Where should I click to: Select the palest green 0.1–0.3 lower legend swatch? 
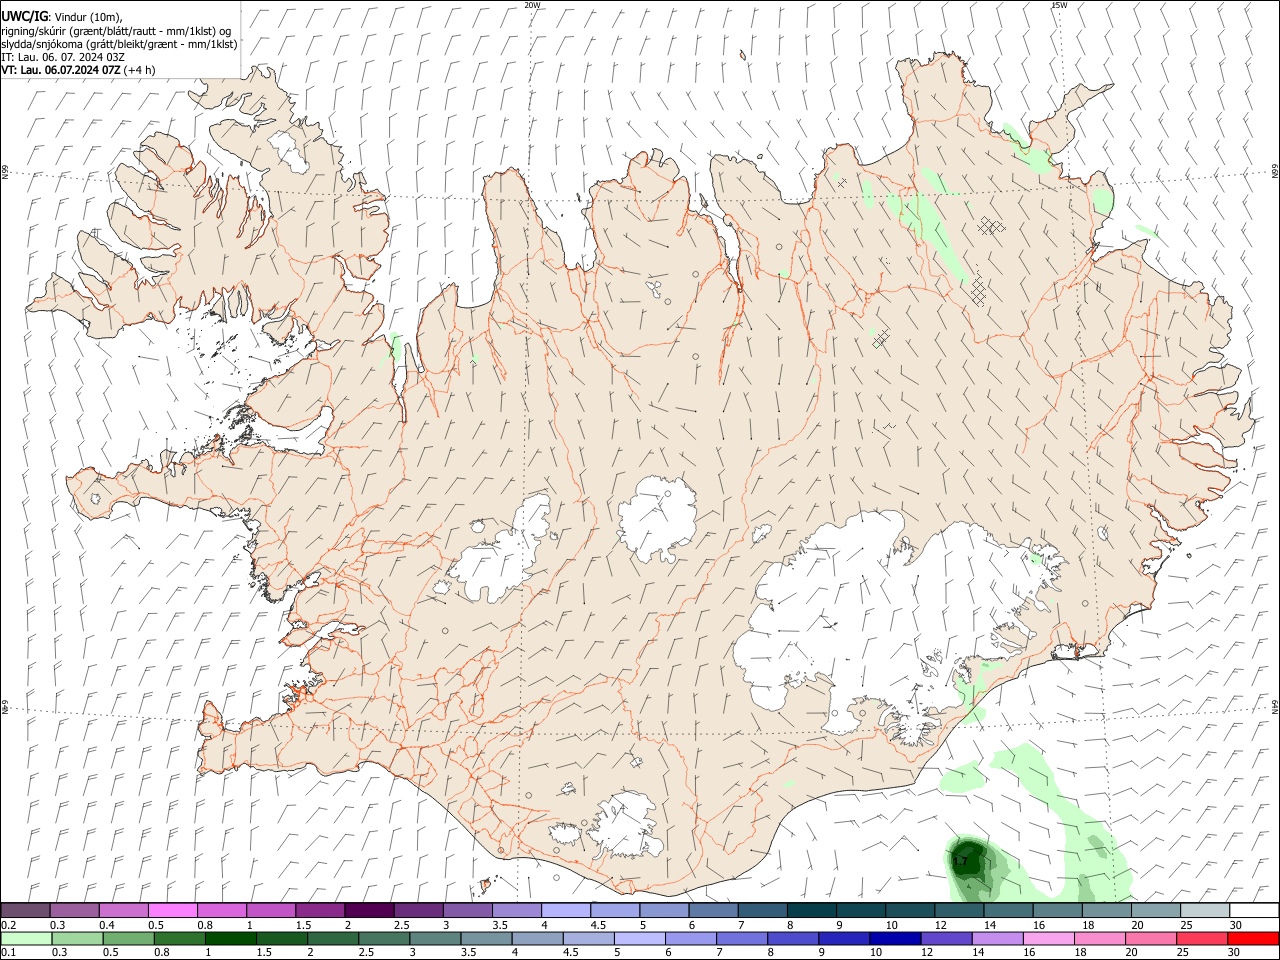[26, 938]
